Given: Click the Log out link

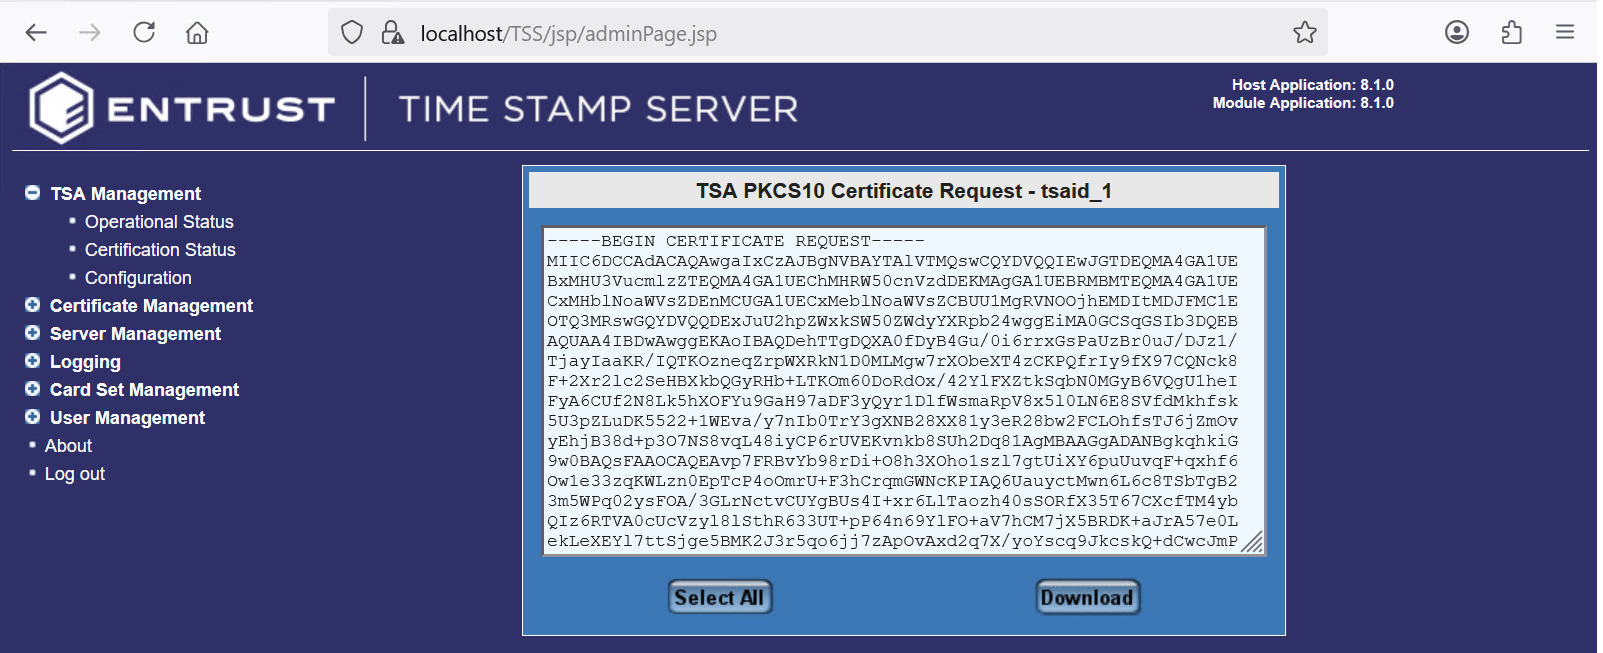Looking at the screenshot, I should pyautogui.click(x=75, y=474).
